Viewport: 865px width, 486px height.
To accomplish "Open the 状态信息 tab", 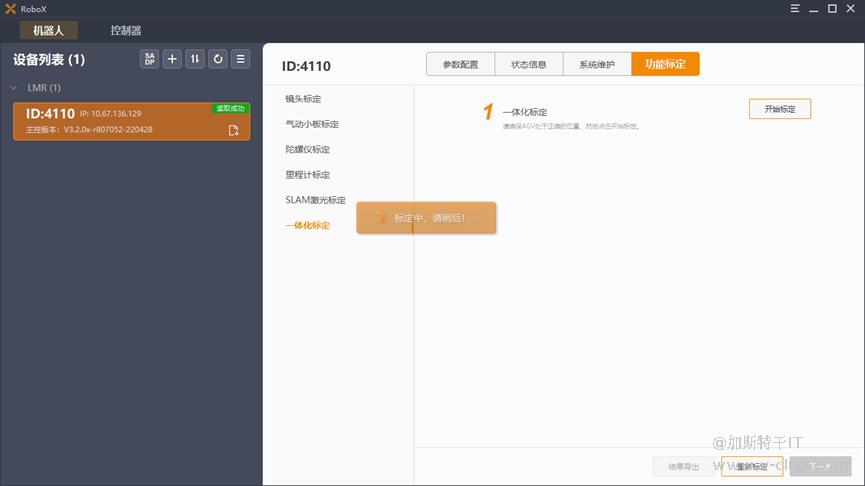I will click(528, 64).
